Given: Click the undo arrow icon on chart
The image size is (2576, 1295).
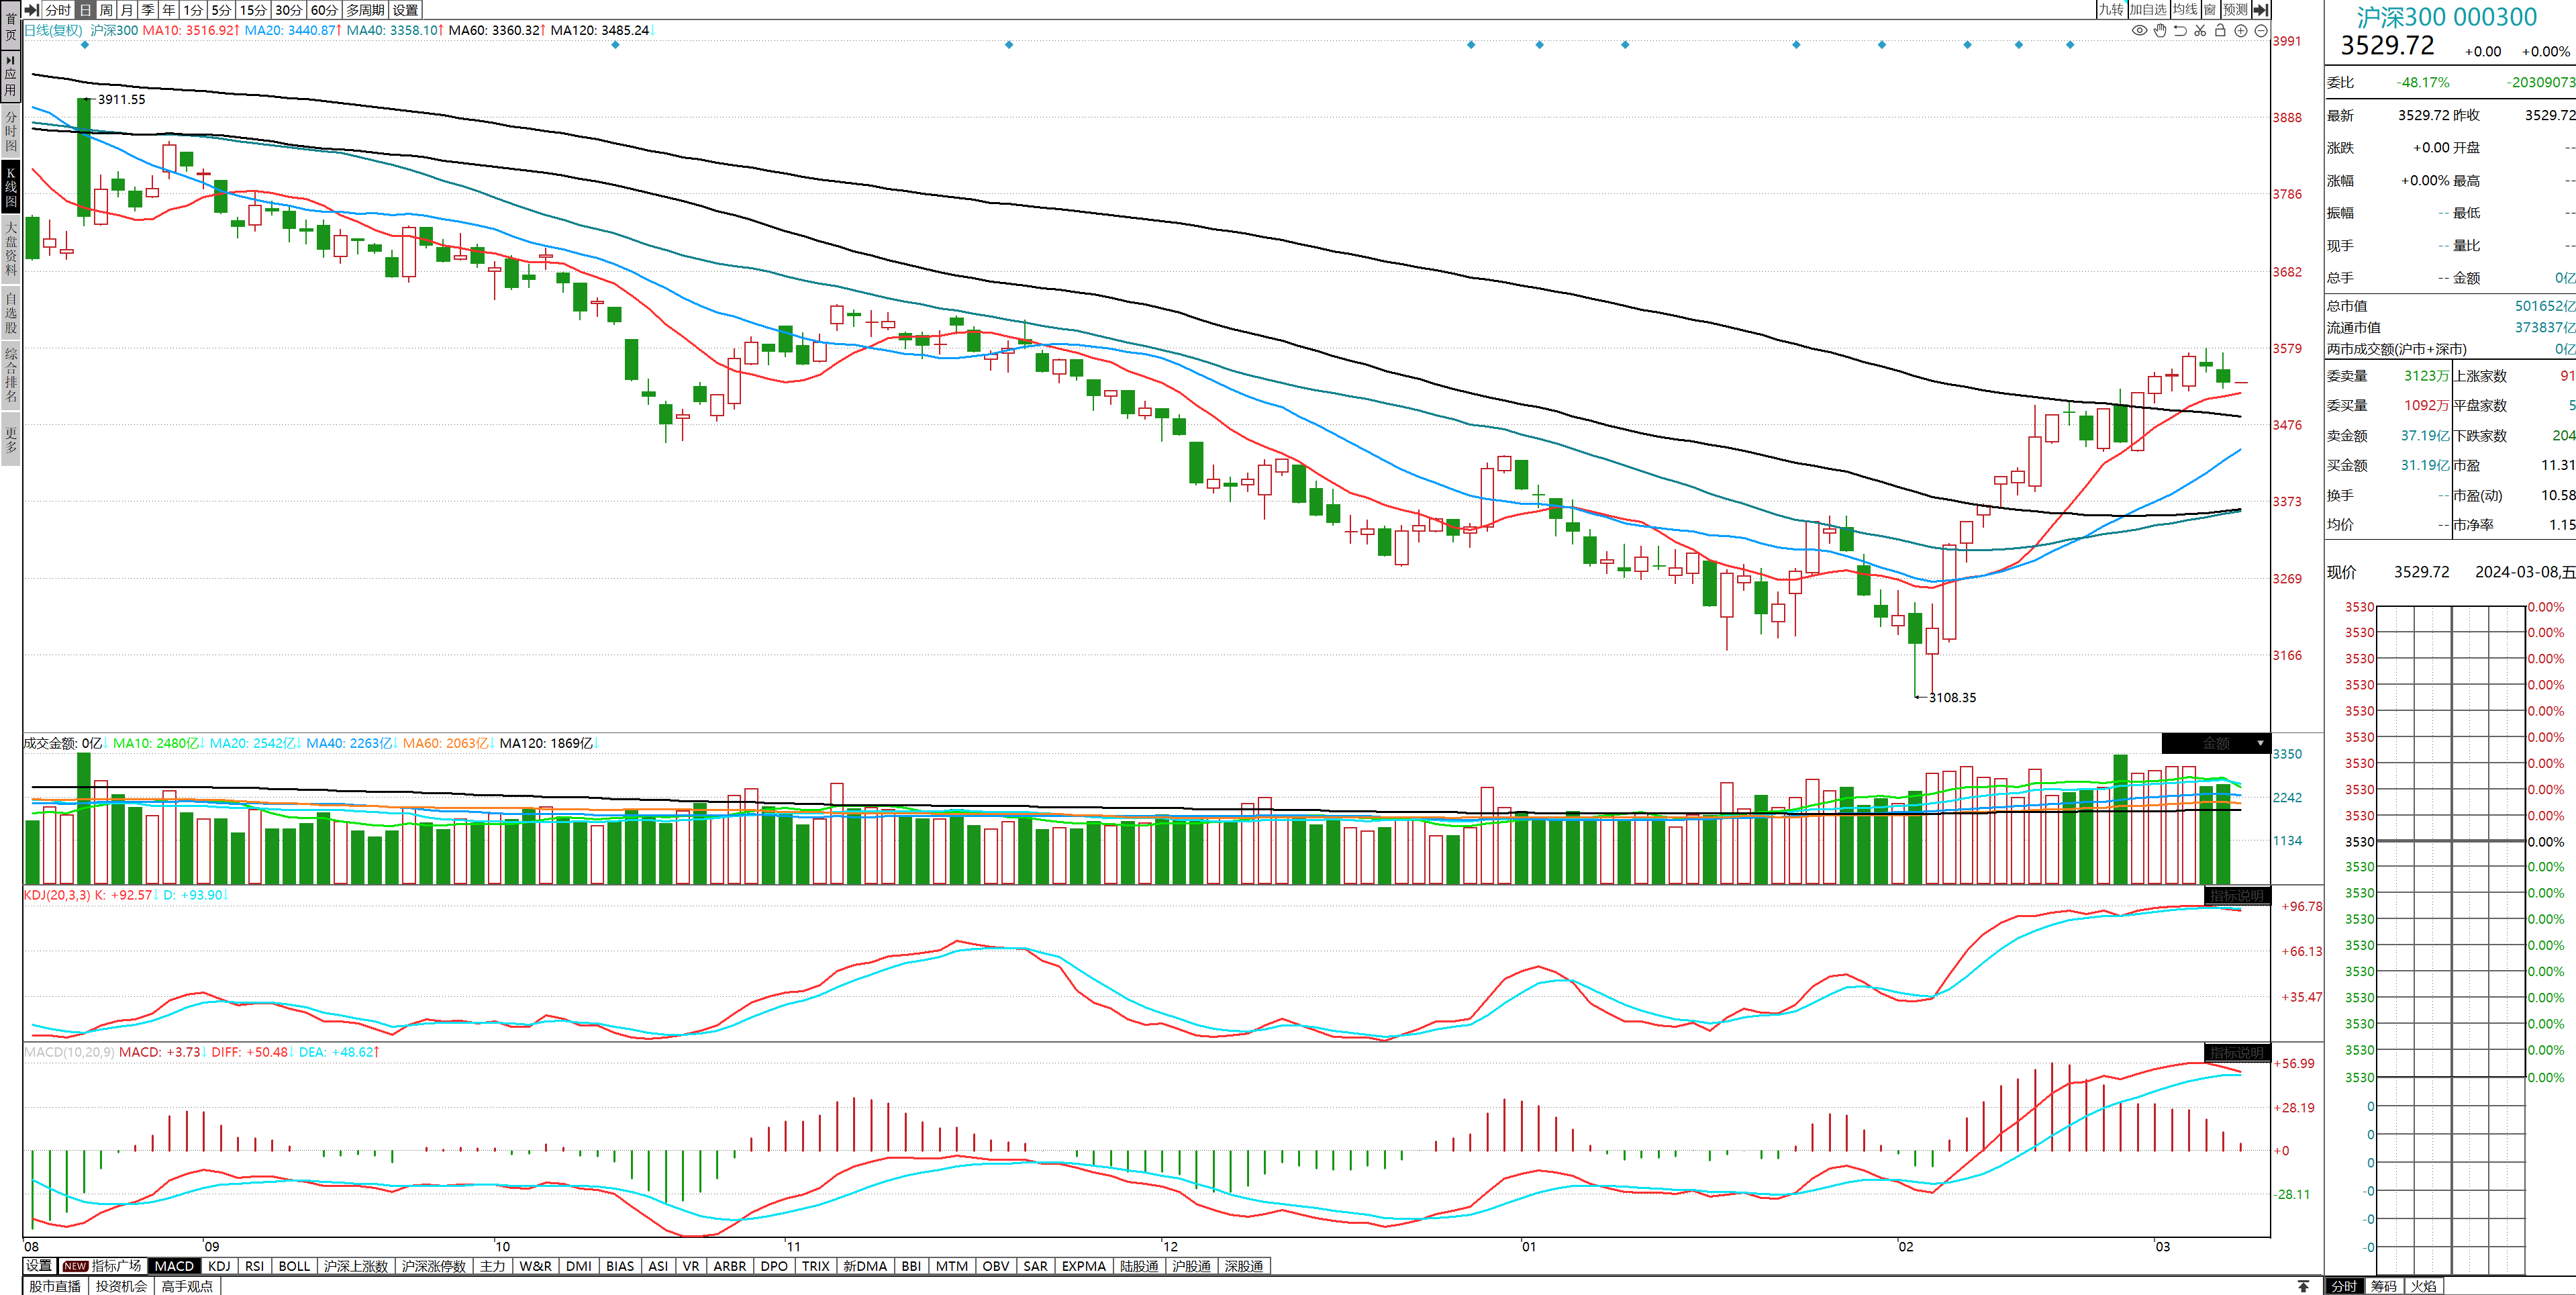Looking at the screenshot, I should click(2180, 31).
